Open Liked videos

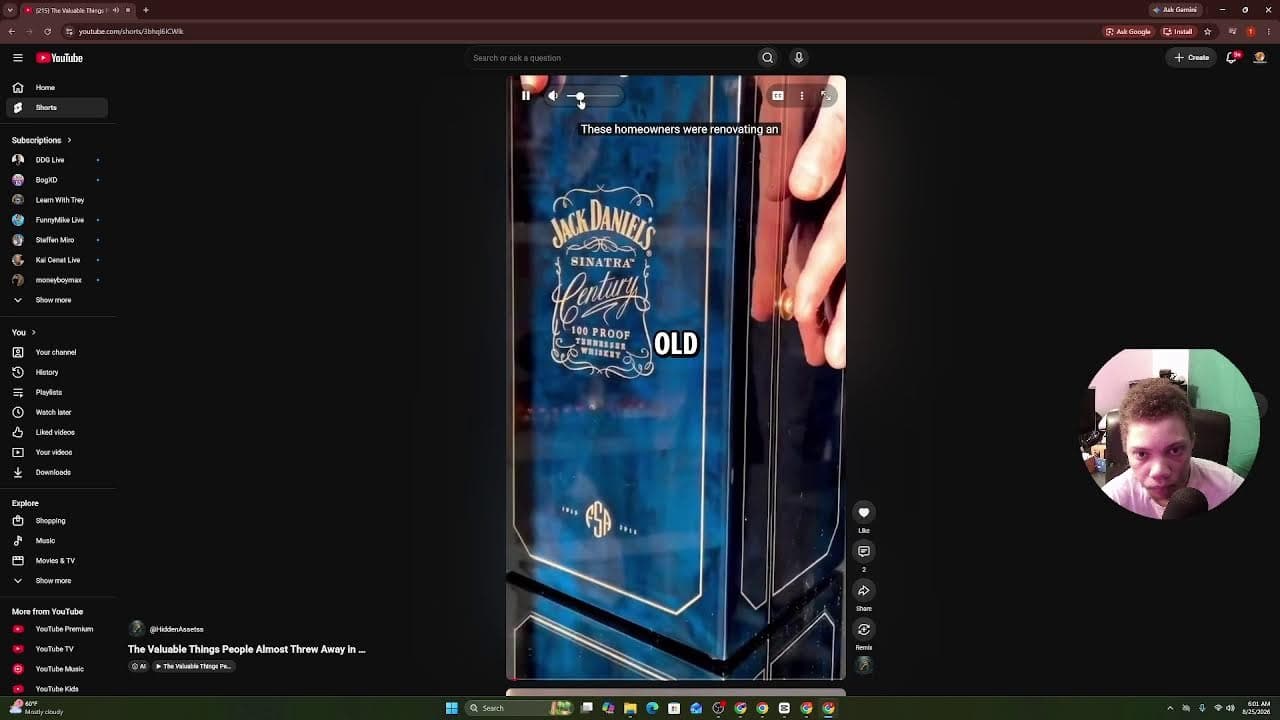pyautogui.click(x=57, y=432)
